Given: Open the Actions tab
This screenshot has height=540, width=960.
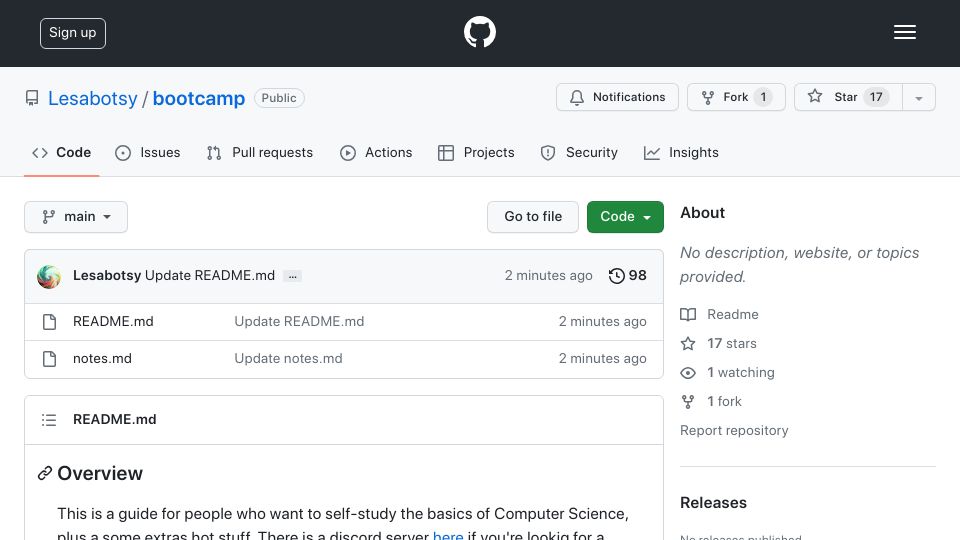Looking at the screenshot, I should click(376, 152).
